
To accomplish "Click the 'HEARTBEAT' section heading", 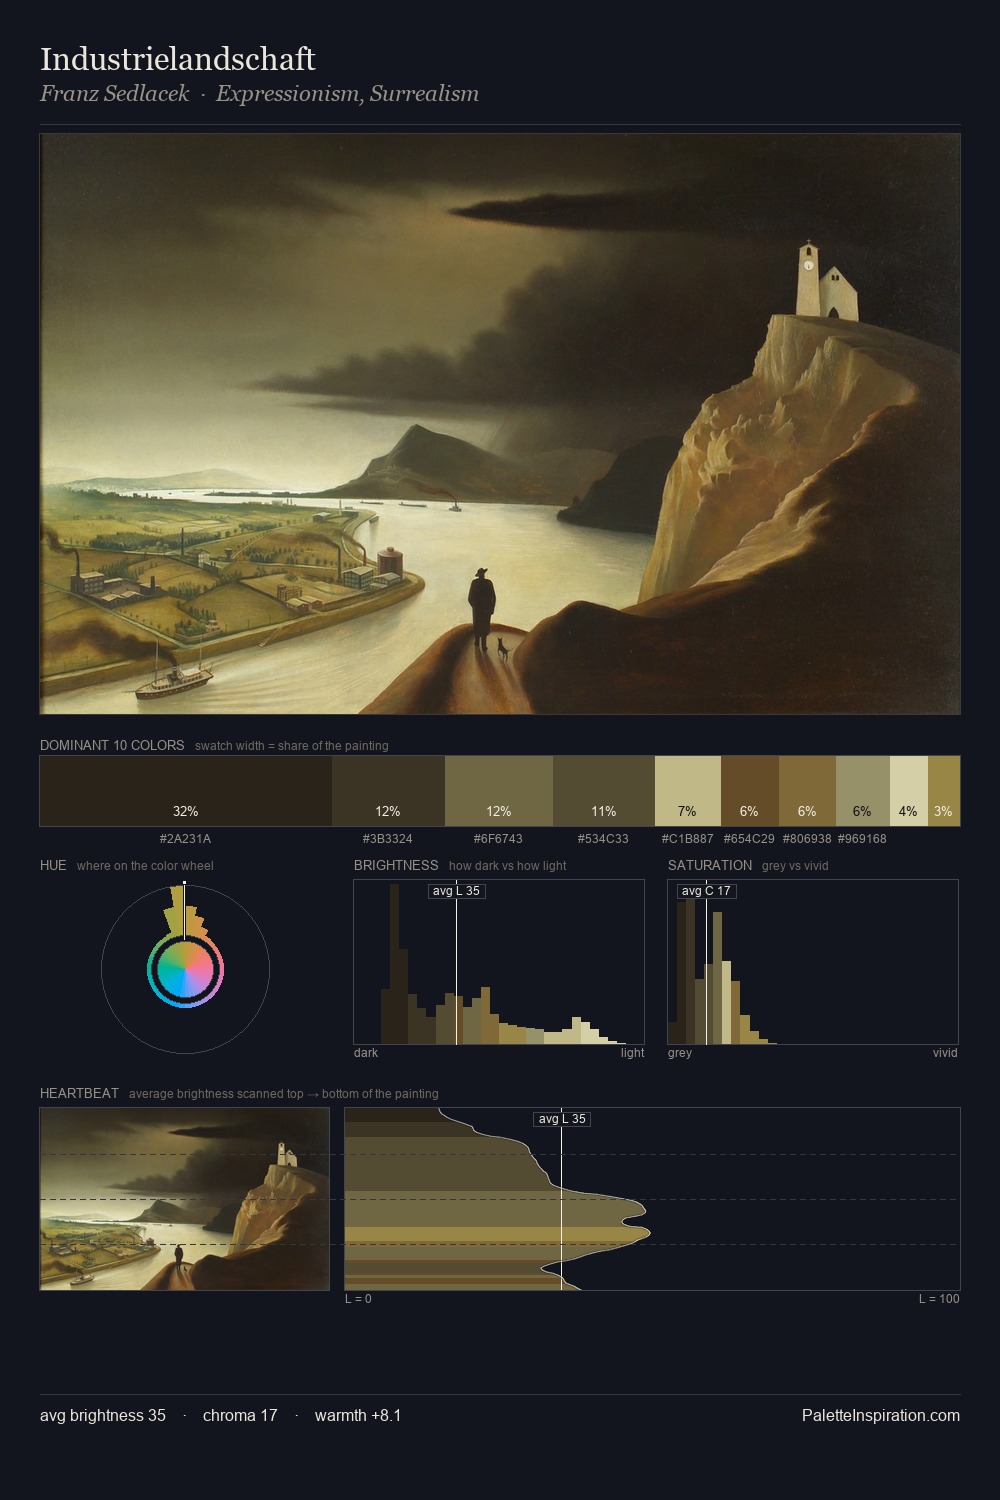I will (x=79, y=1093).
